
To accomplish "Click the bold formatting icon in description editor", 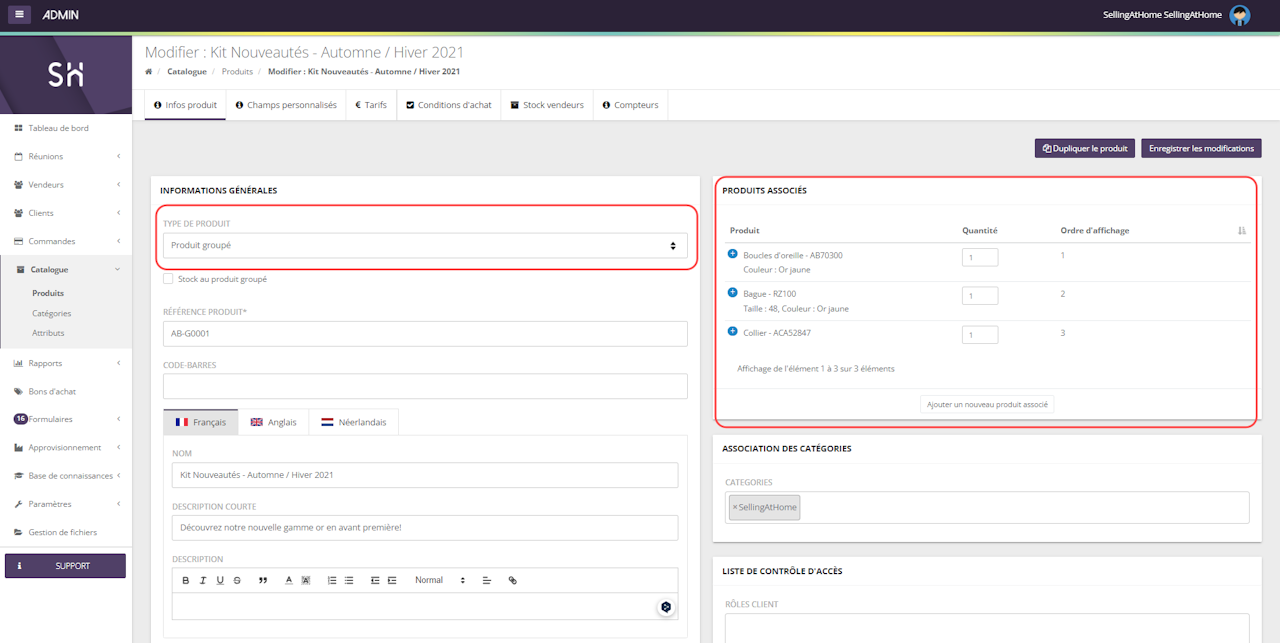I will click(186, 581).
